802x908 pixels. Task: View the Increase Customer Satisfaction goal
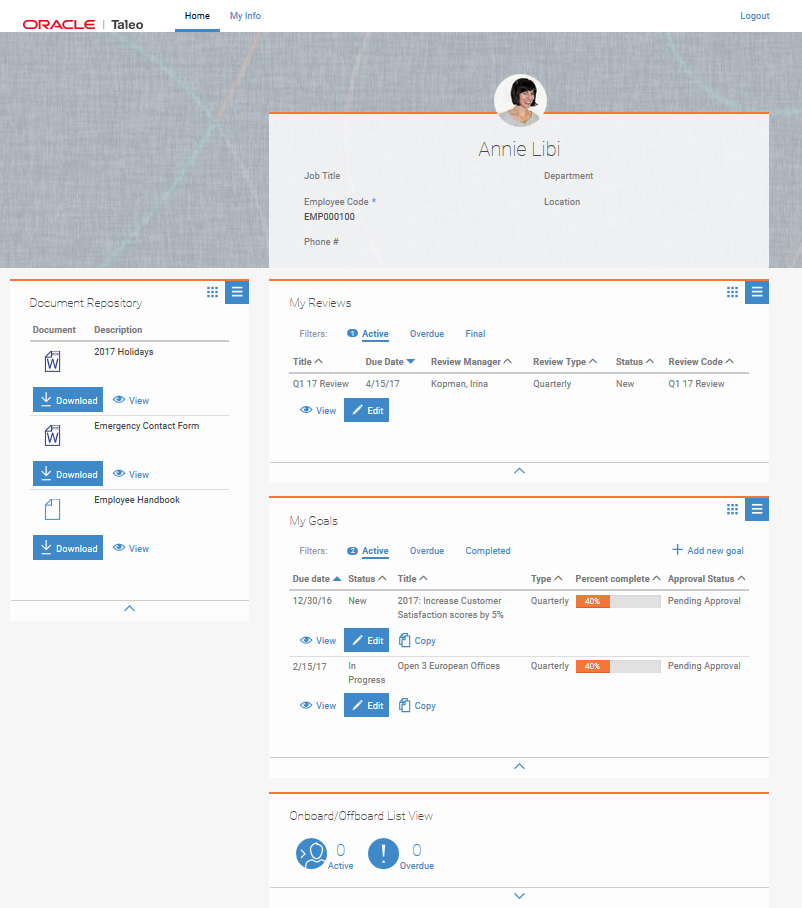pyautogui.click(x=318, y=640)
